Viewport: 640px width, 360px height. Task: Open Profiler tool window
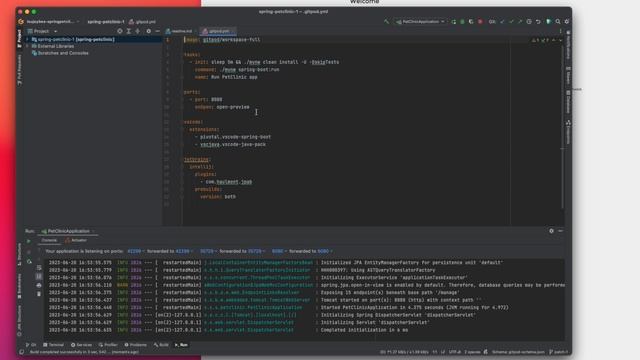coord(108,345)
